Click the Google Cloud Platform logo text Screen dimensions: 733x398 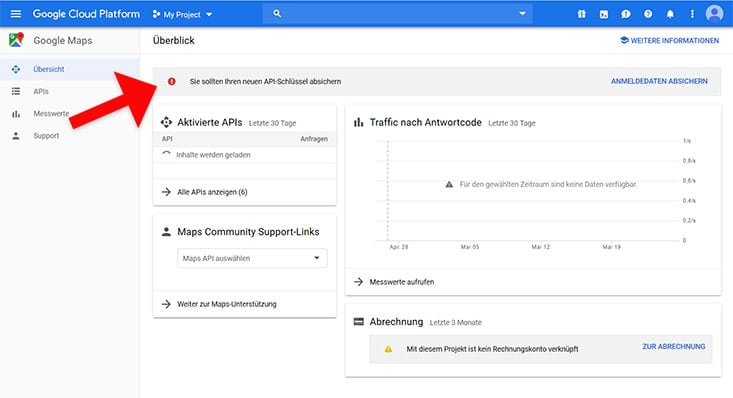click(x=86, y=14)
